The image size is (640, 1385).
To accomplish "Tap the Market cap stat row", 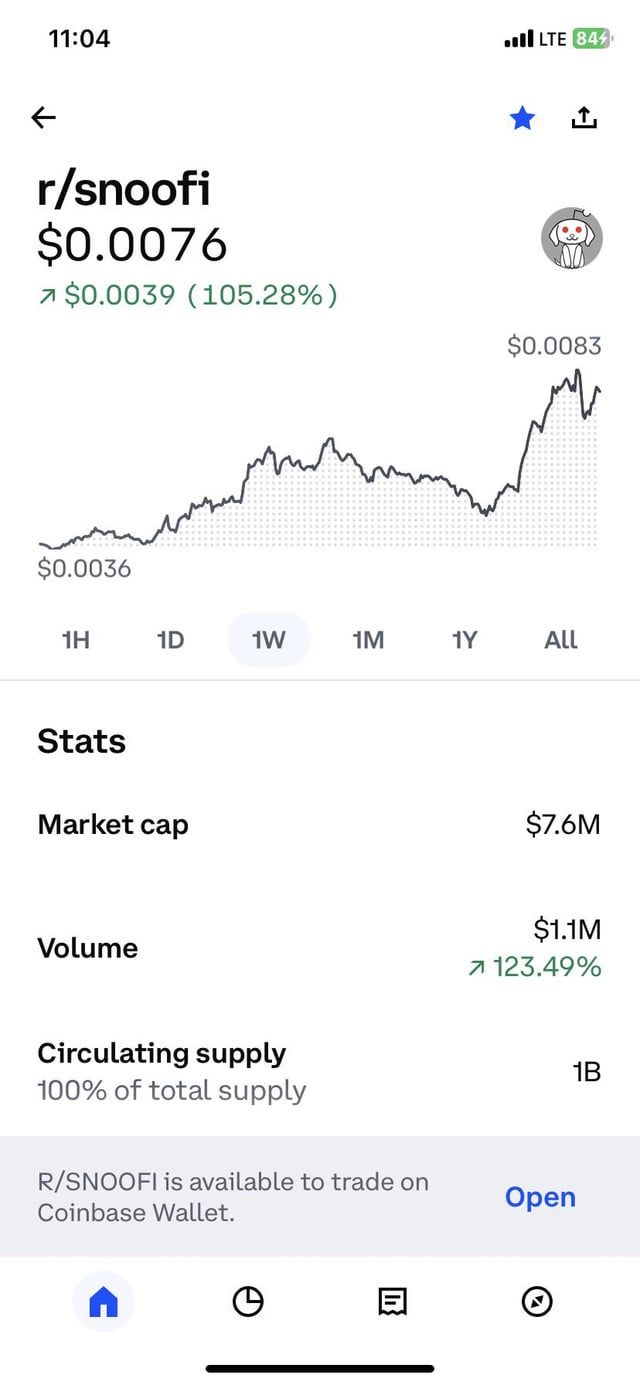I will (320, 825).
